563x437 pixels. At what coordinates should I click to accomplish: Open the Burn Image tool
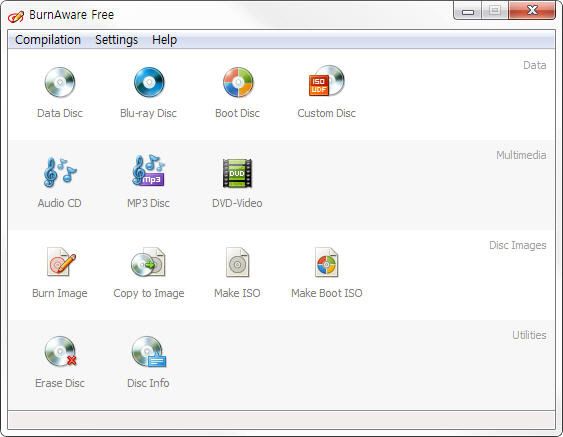coord(60,273)
